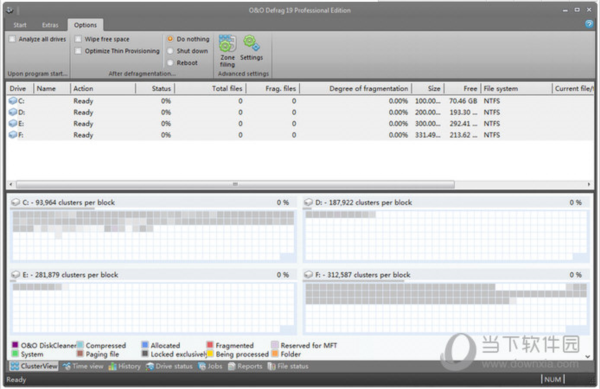This screenshot has width=600, height=389.
Task: Click the 70.46 GB free value for C:
Action: click(x=463, y=101)
